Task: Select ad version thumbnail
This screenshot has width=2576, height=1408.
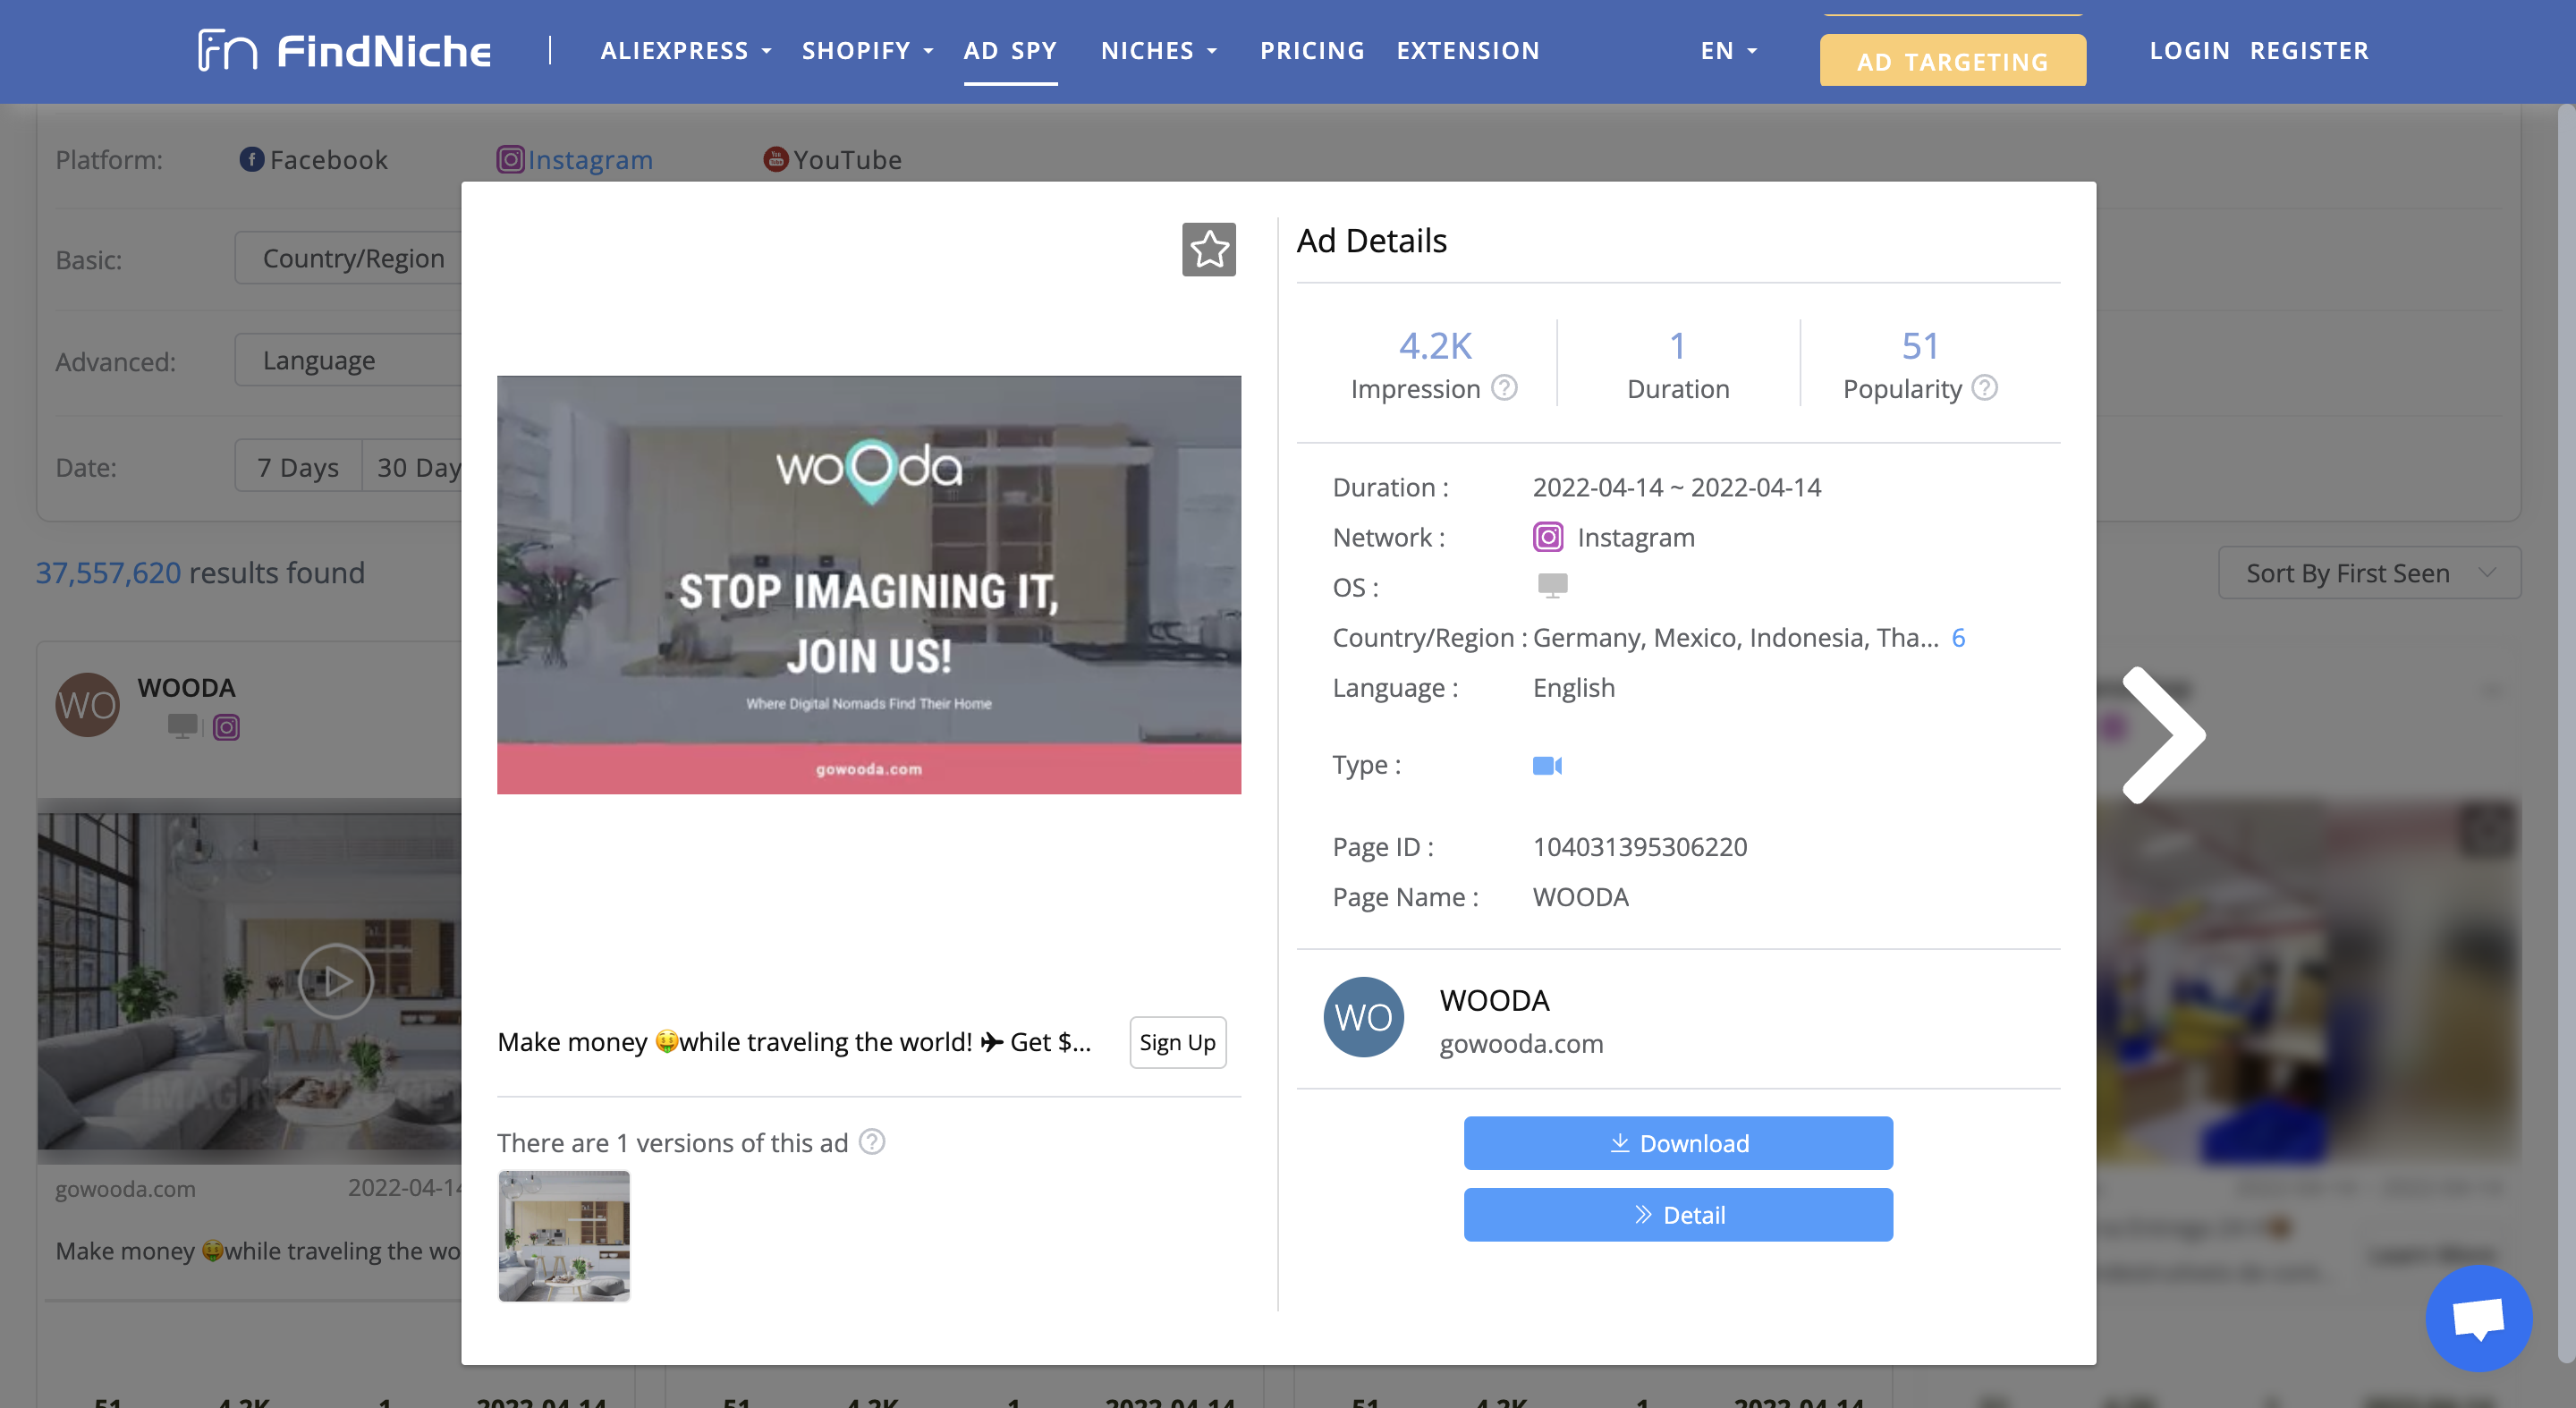Action: pyautogui.click(x=564, y=1236)
